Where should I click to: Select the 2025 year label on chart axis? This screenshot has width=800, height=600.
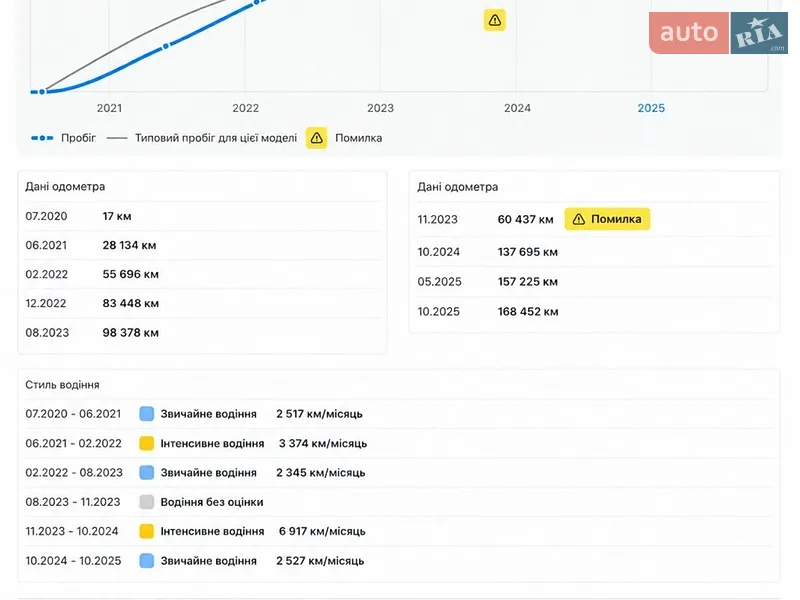[651, 108]
